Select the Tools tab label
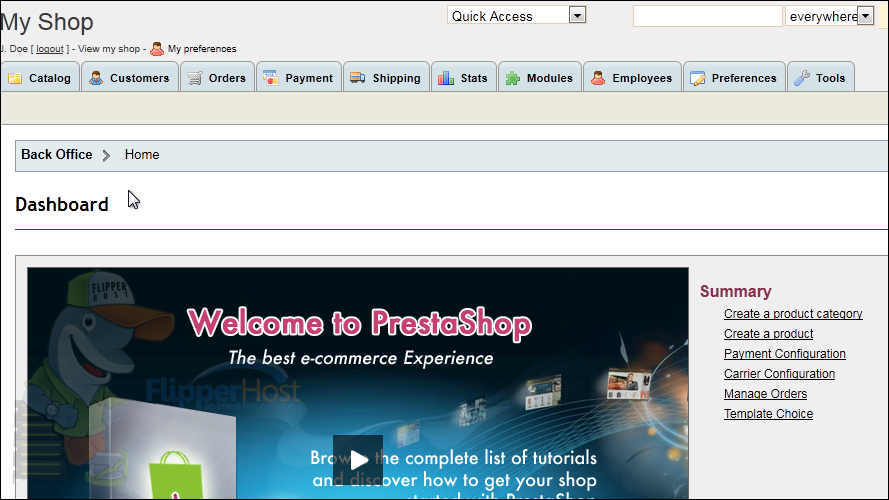The width and height of the screenshot is (889, 500). click(831, 78)
